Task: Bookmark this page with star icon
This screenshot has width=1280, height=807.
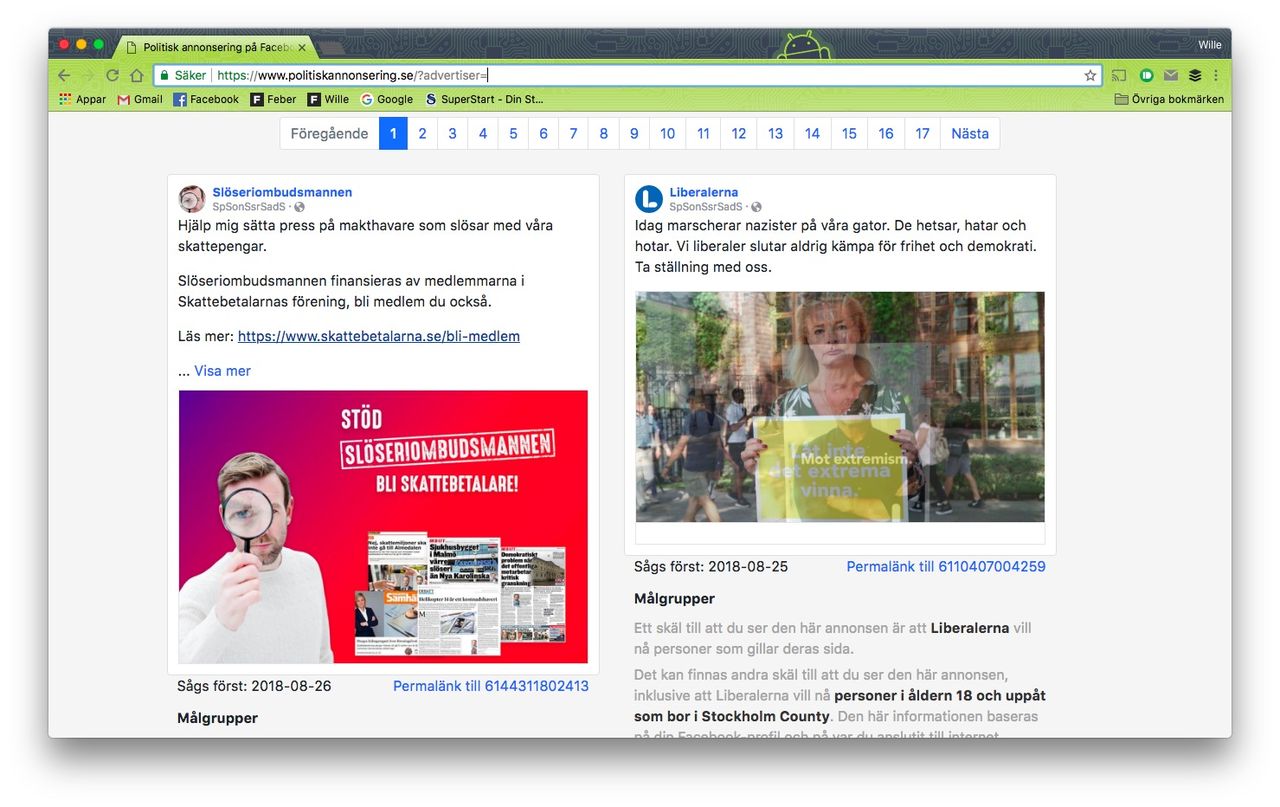Action: pos(1090,75)
